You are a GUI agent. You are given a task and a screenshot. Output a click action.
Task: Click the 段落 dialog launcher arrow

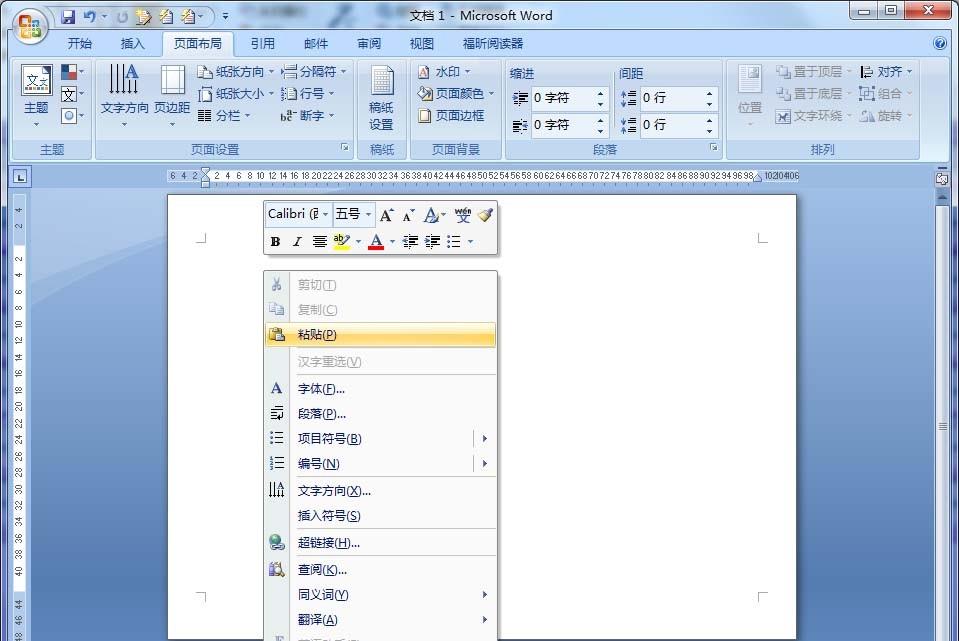coord(713,148)
